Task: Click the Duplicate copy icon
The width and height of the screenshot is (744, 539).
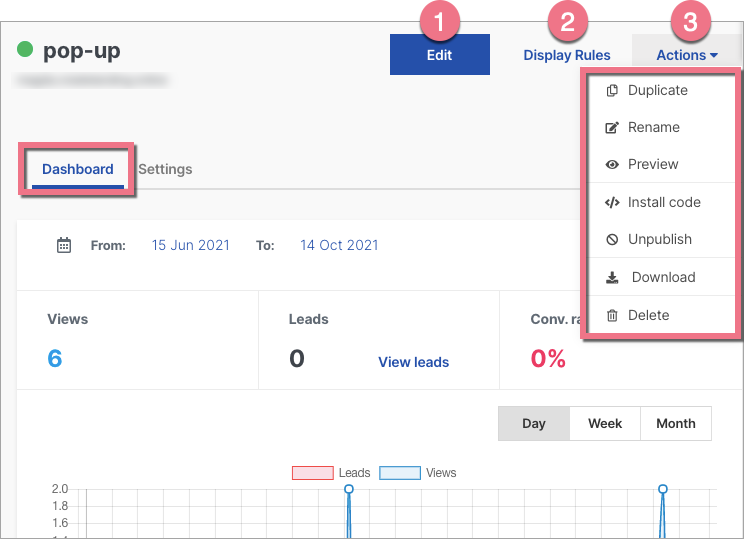Action: (x=612, y=90)
